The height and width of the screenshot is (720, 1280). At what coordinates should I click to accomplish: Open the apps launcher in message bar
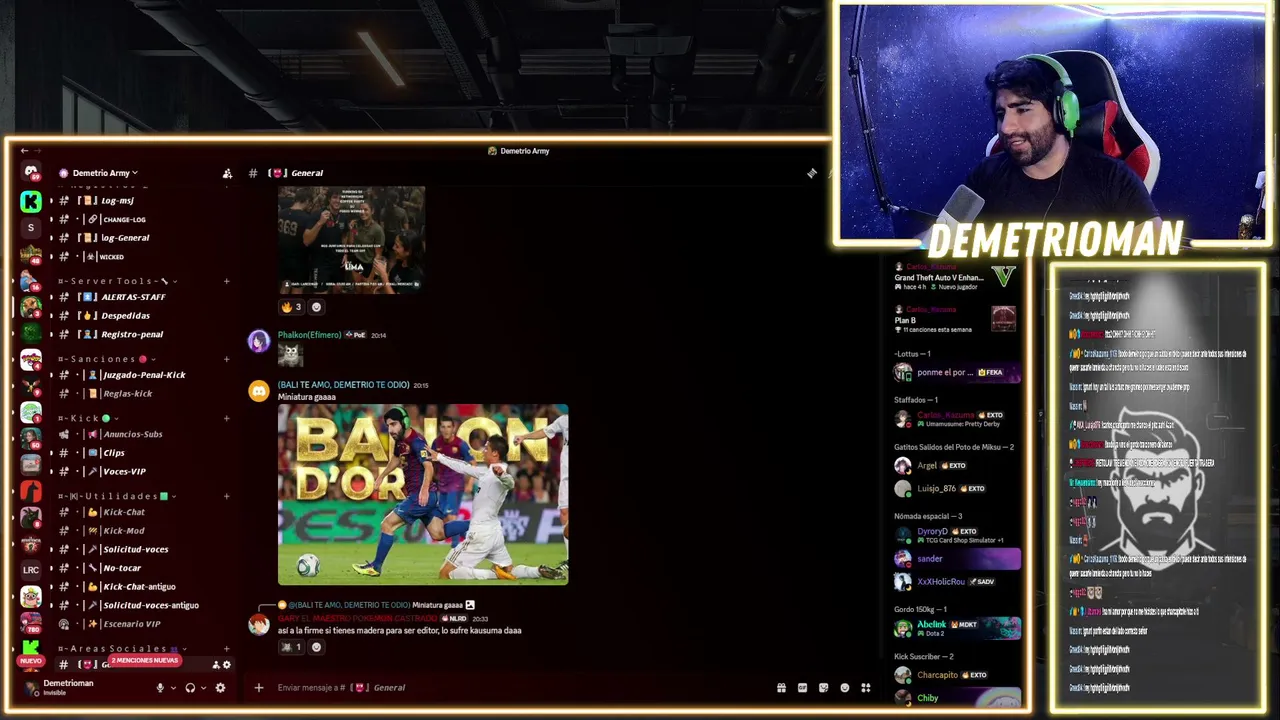(x=866, y=688)
